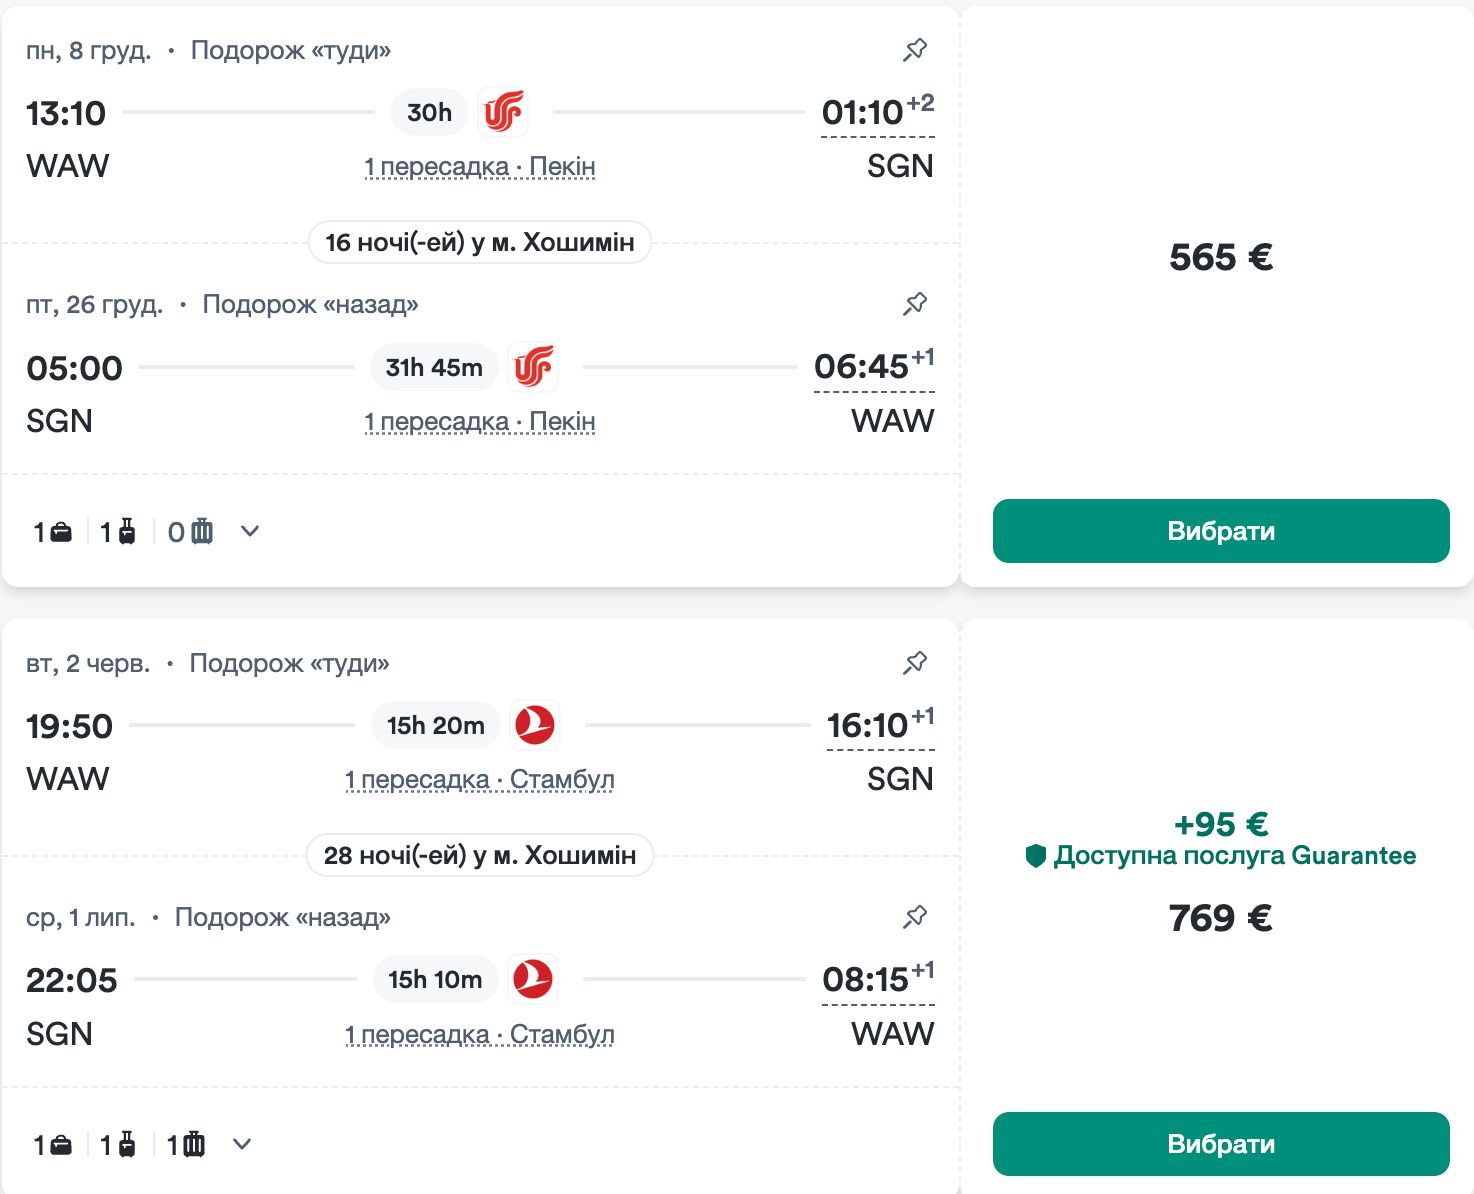Click Air China logo on 31h 45m flight
The height and width of the screenshot is (1194, 1474).
pos(533,367)
